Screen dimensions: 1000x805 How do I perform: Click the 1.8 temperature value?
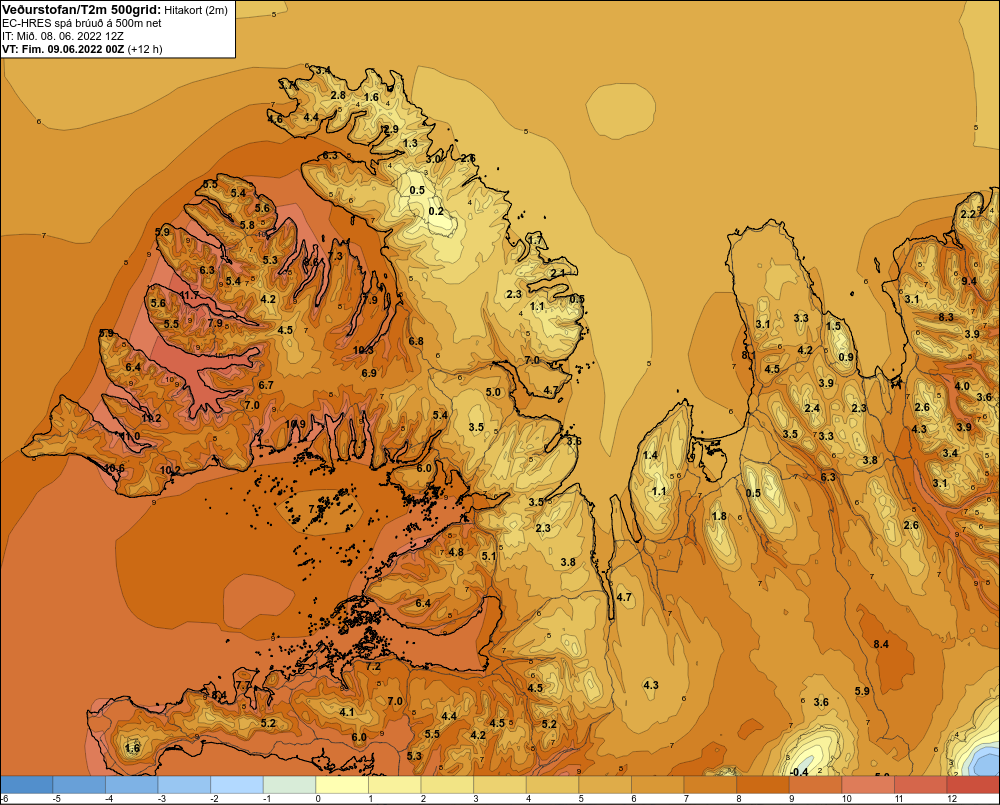pos(719,517)
